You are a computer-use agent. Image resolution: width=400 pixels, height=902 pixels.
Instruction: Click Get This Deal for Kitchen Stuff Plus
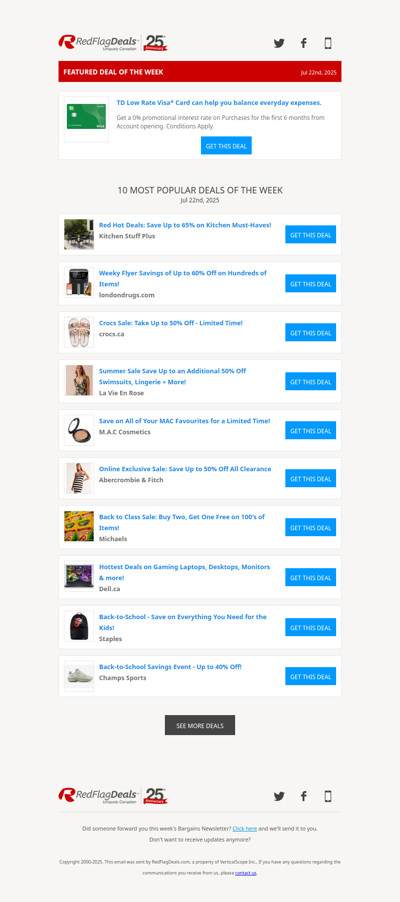pos(310,235)
